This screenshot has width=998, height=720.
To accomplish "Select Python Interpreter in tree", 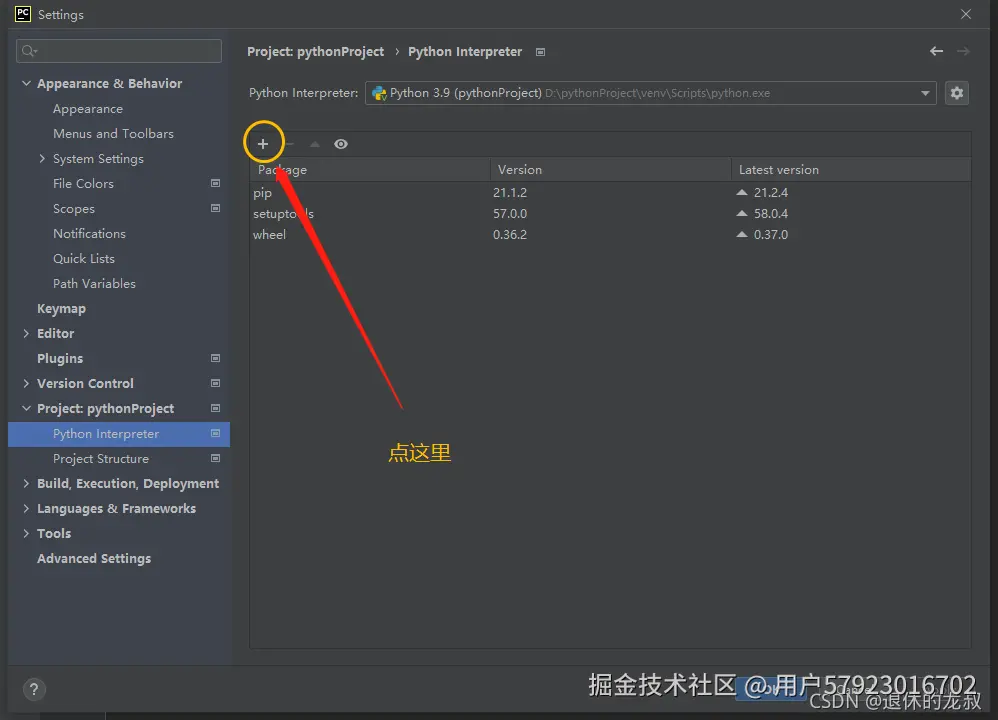I will coord(119,434).
